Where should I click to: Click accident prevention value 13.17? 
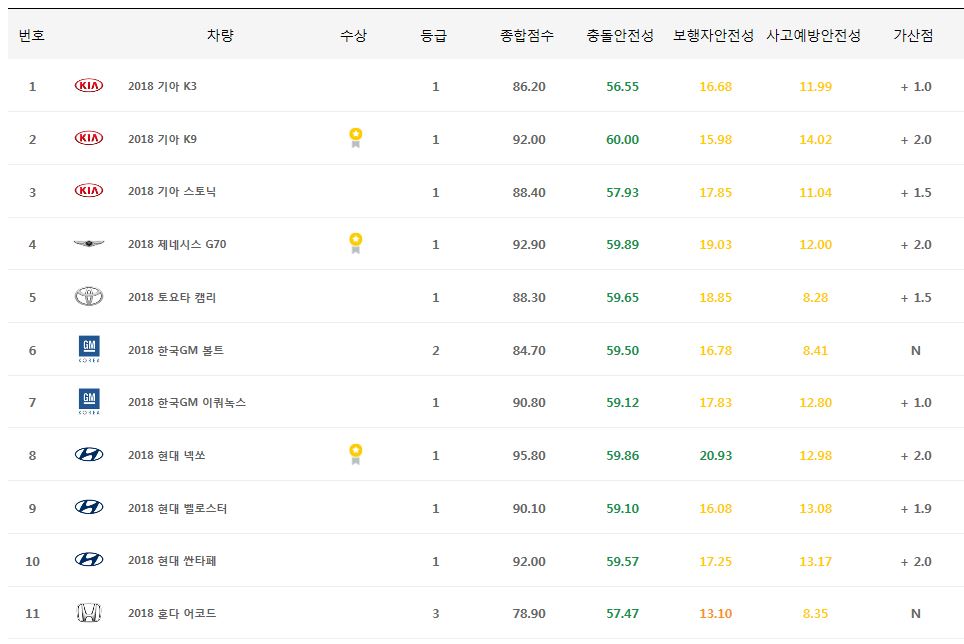(x=815, y=561)
